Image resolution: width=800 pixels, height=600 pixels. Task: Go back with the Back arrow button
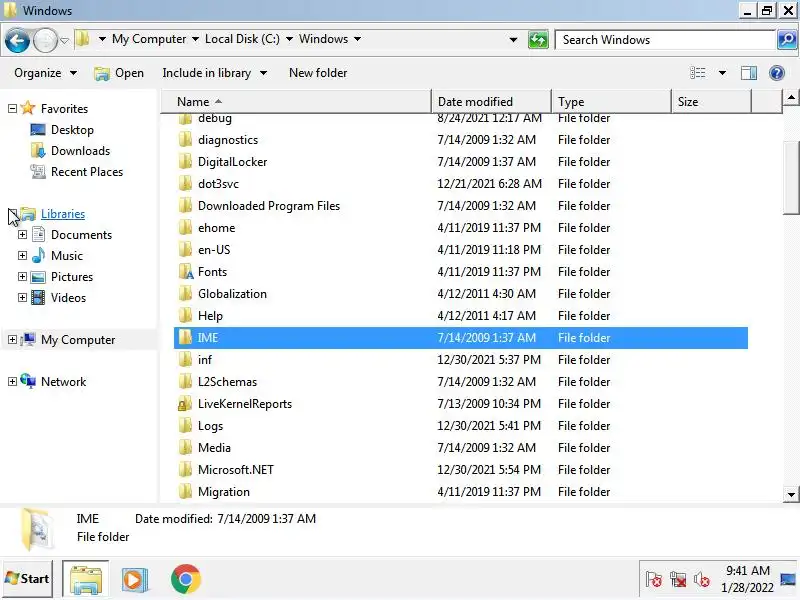tap(17, 40)
